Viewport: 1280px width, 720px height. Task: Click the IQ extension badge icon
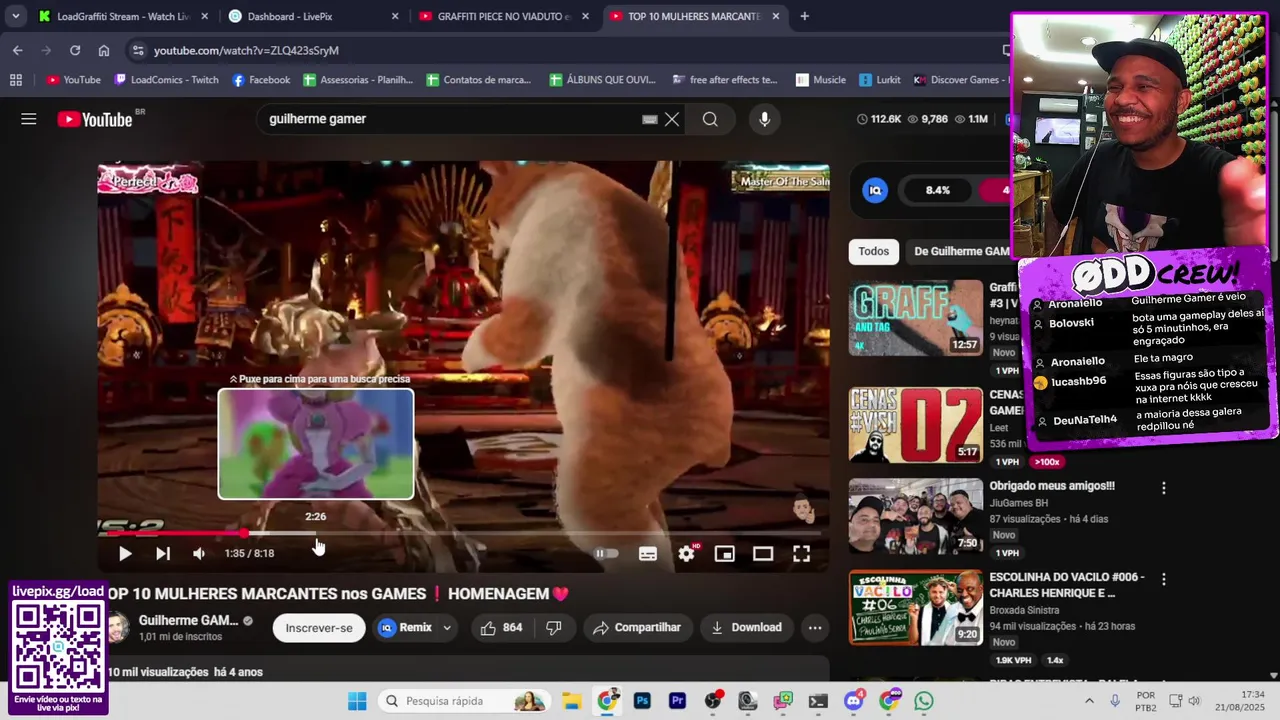point(875,190)
